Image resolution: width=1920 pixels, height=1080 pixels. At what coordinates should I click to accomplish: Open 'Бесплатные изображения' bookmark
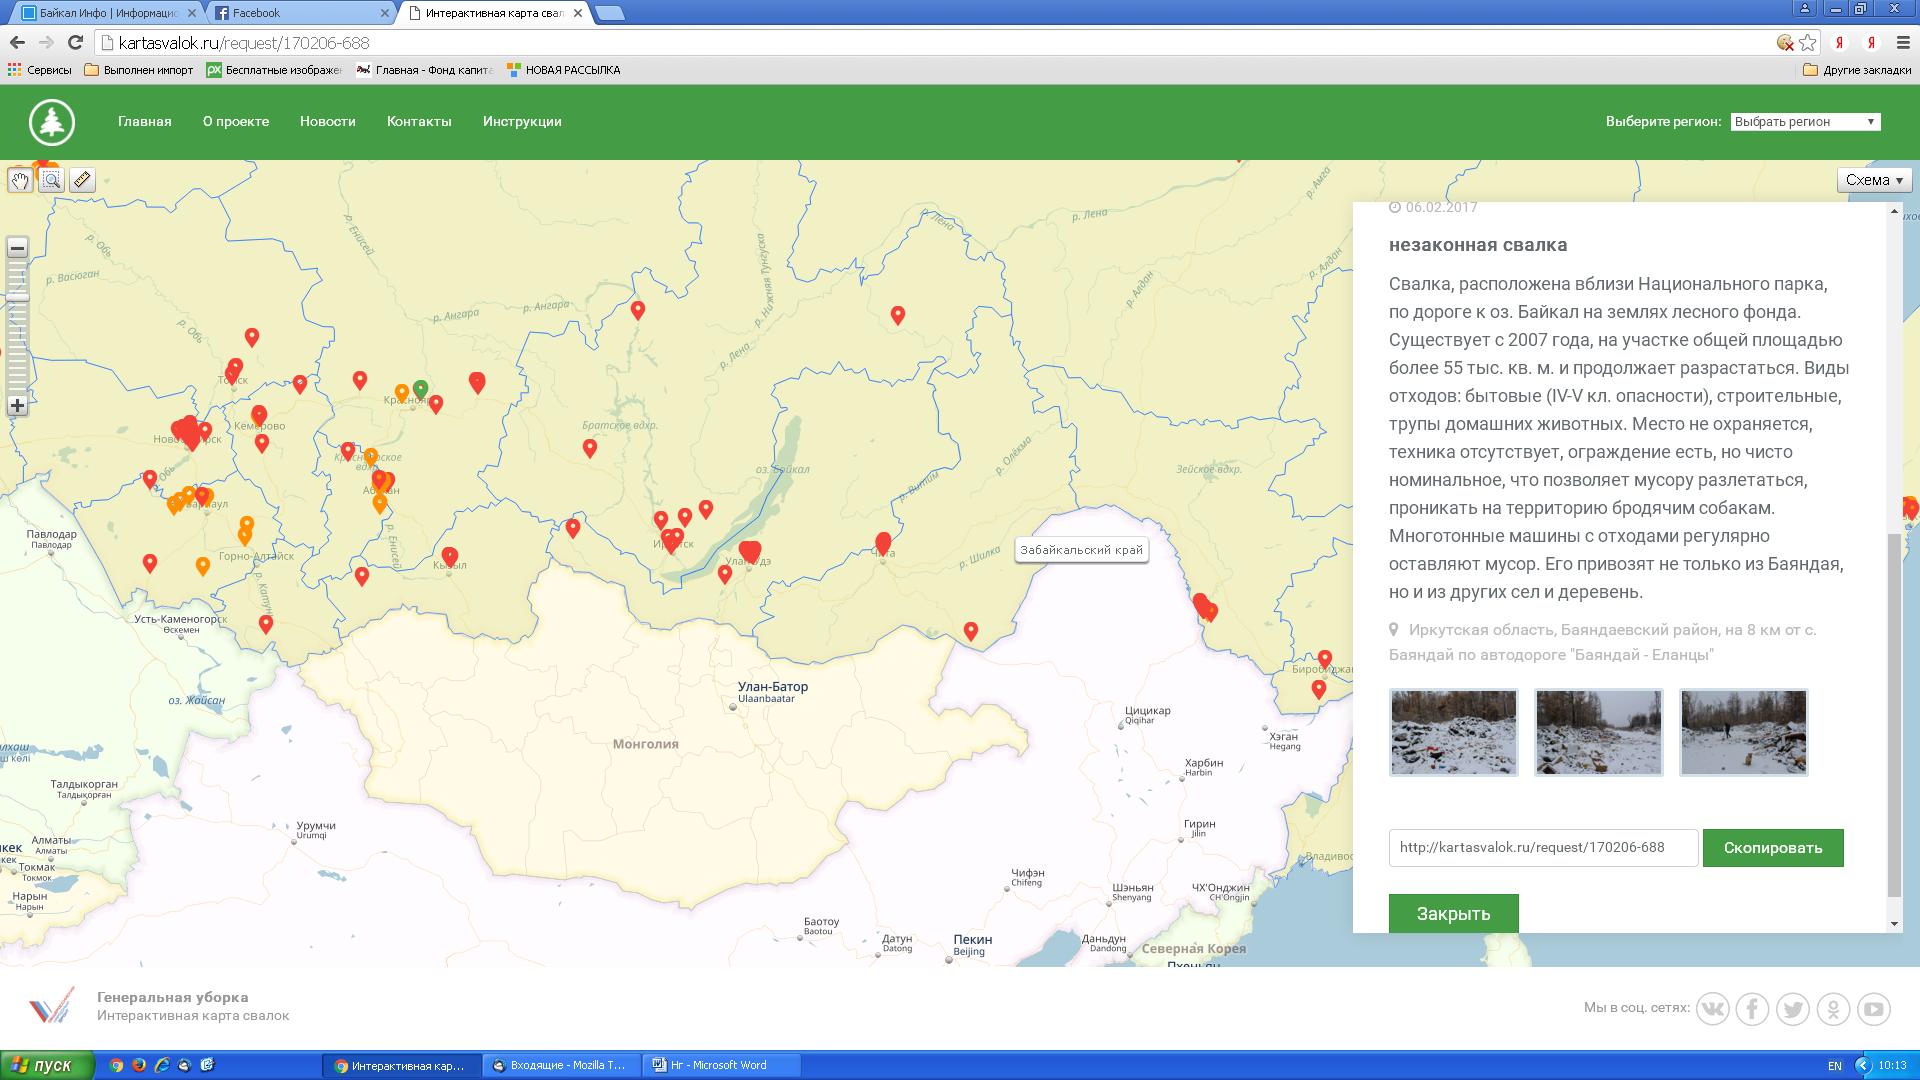tap(274, 70)
